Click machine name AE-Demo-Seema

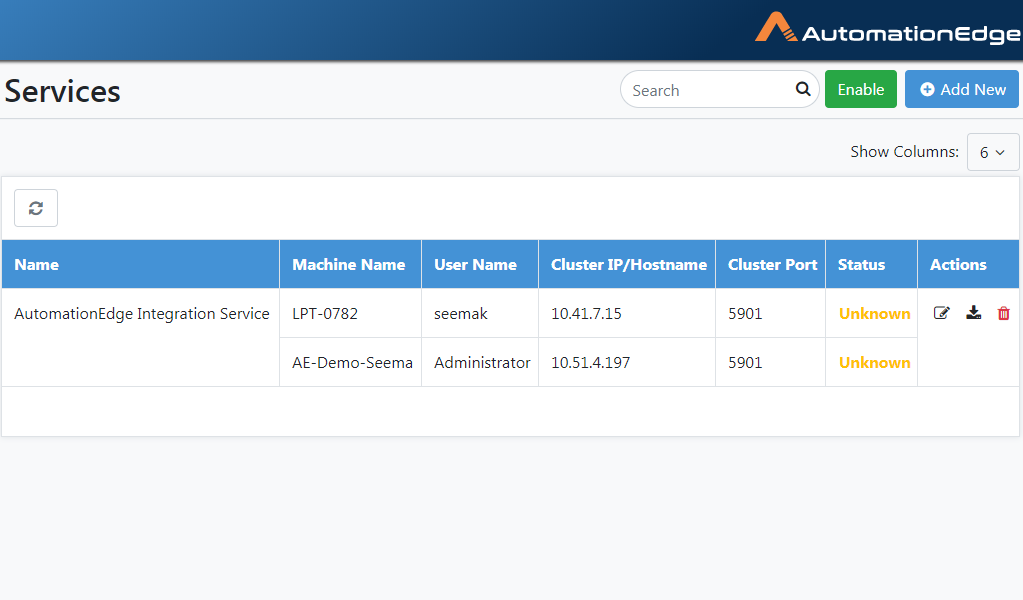pyautogui.click(x=352, y=363)
